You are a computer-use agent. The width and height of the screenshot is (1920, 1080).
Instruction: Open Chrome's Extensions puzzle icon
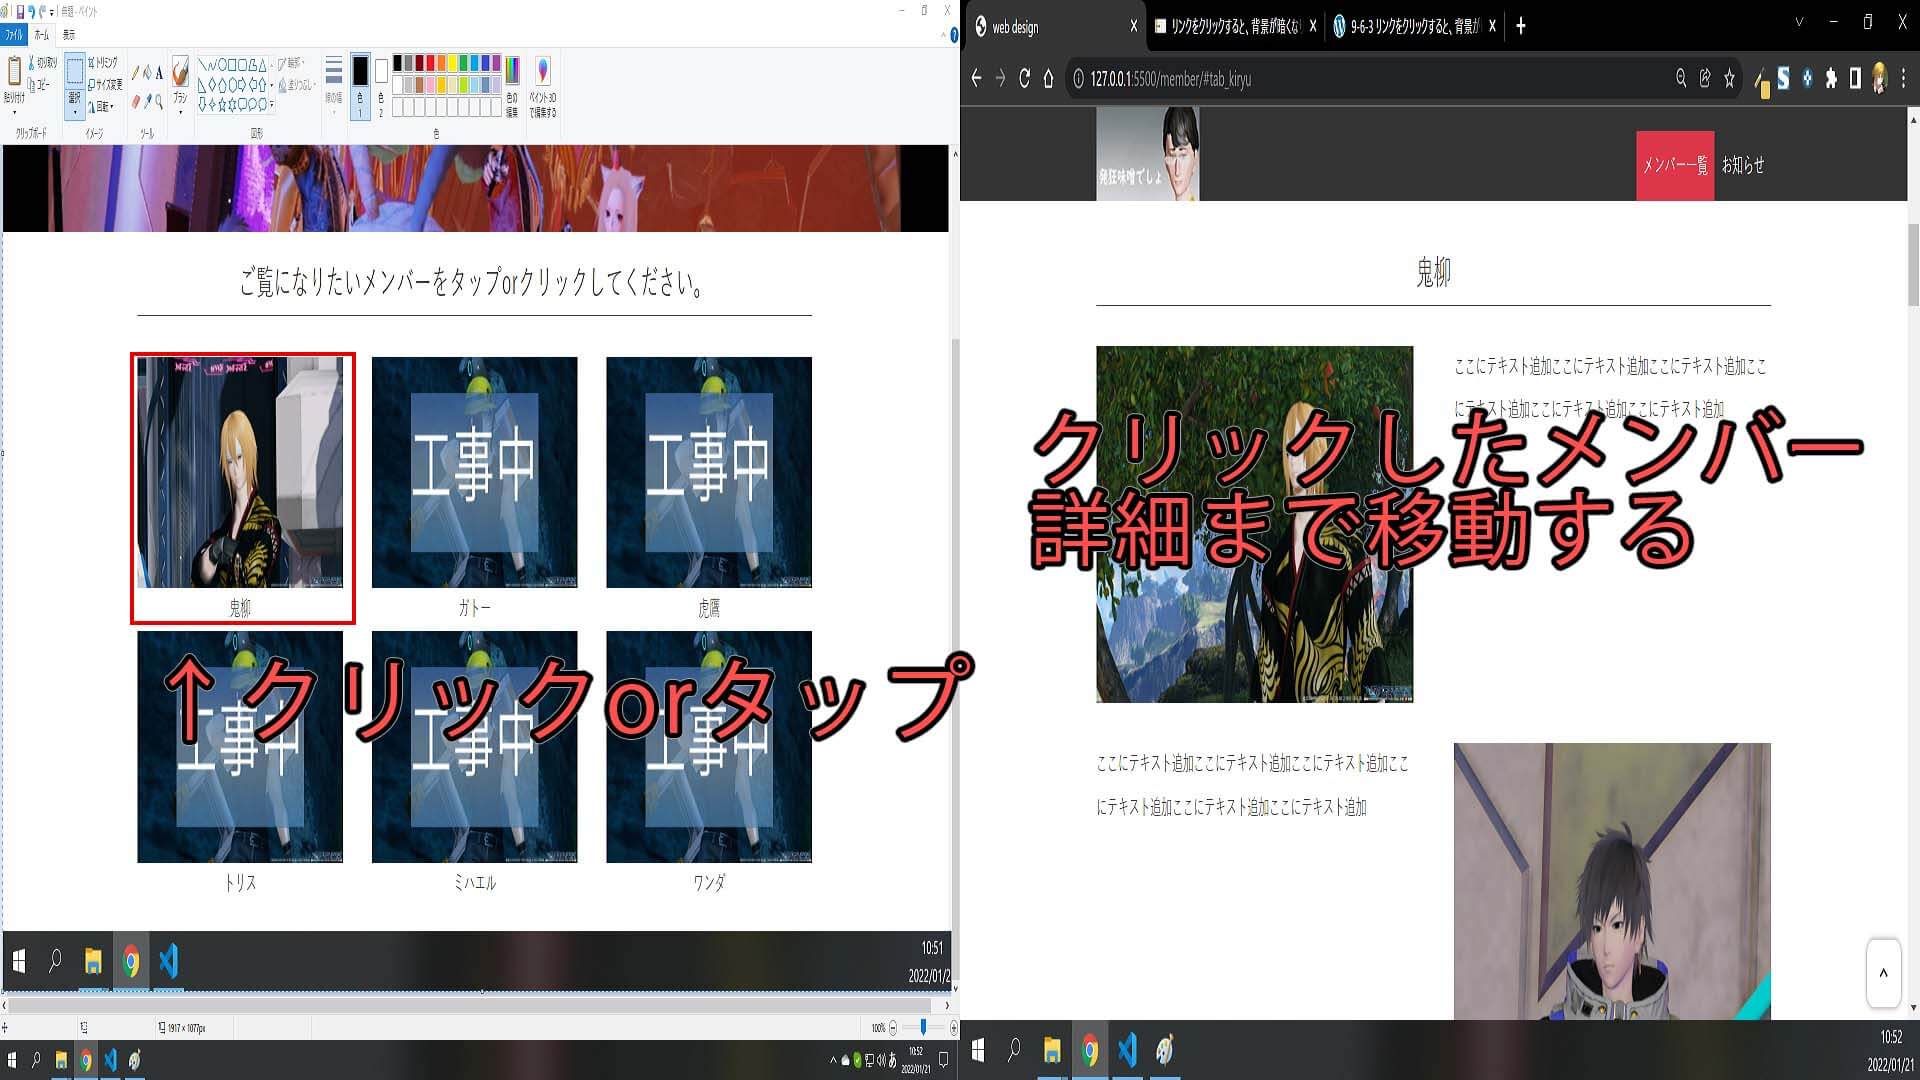coord(1831,79)
